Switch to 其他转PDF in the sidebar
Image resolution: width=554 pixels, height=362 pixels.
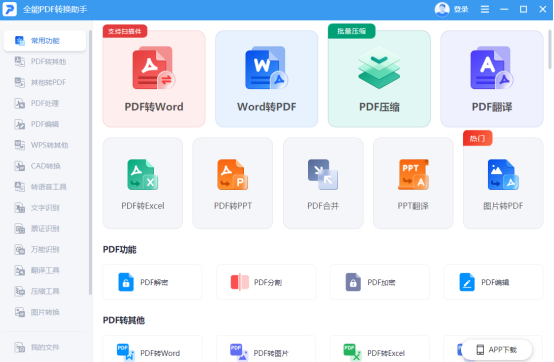pyautogui.click(x=45, y=82)
